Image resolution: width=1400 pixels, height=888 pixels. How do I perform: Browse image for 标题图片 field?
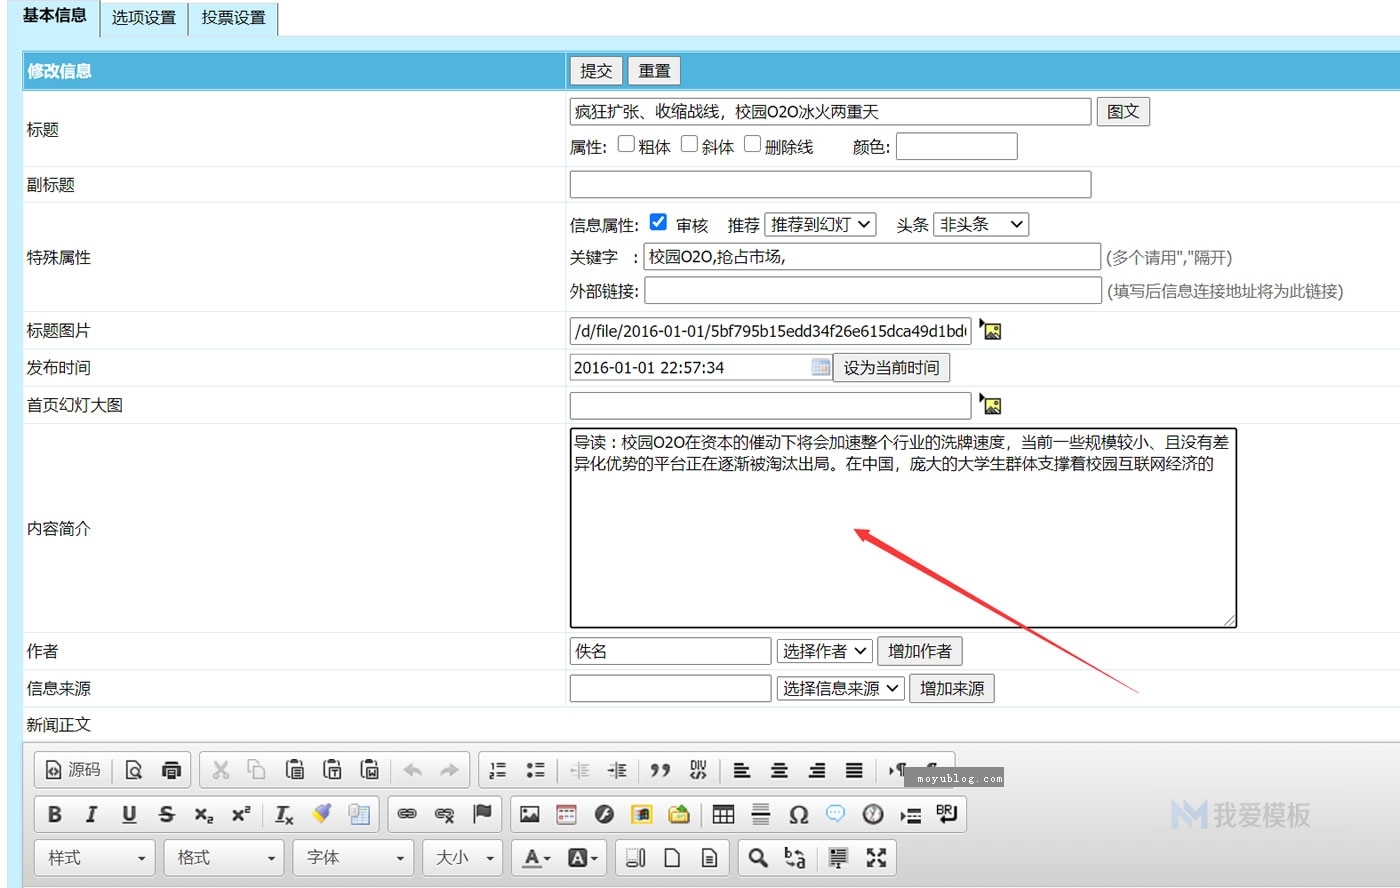(991, 330)
